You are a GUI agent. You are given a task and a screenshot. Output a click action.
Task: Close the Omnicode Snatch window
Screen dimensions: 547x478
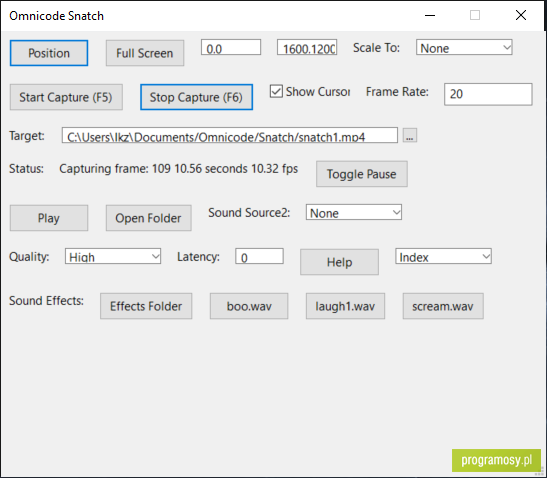(x=521, y=15)
